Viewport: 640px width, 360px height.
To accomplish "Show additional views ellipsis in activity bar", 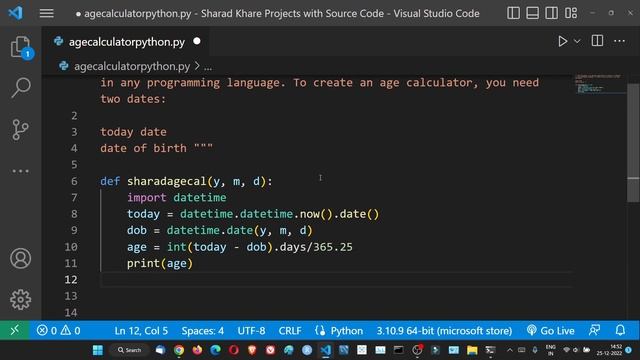I will tap(20, 171).
